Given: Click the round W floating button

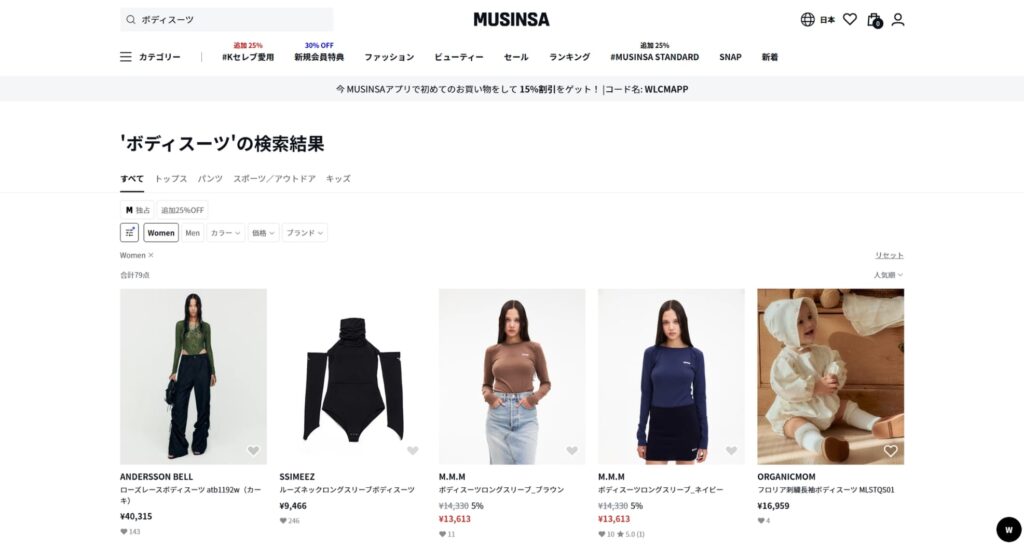Looking at the screenshot, I should [1008, 529].
